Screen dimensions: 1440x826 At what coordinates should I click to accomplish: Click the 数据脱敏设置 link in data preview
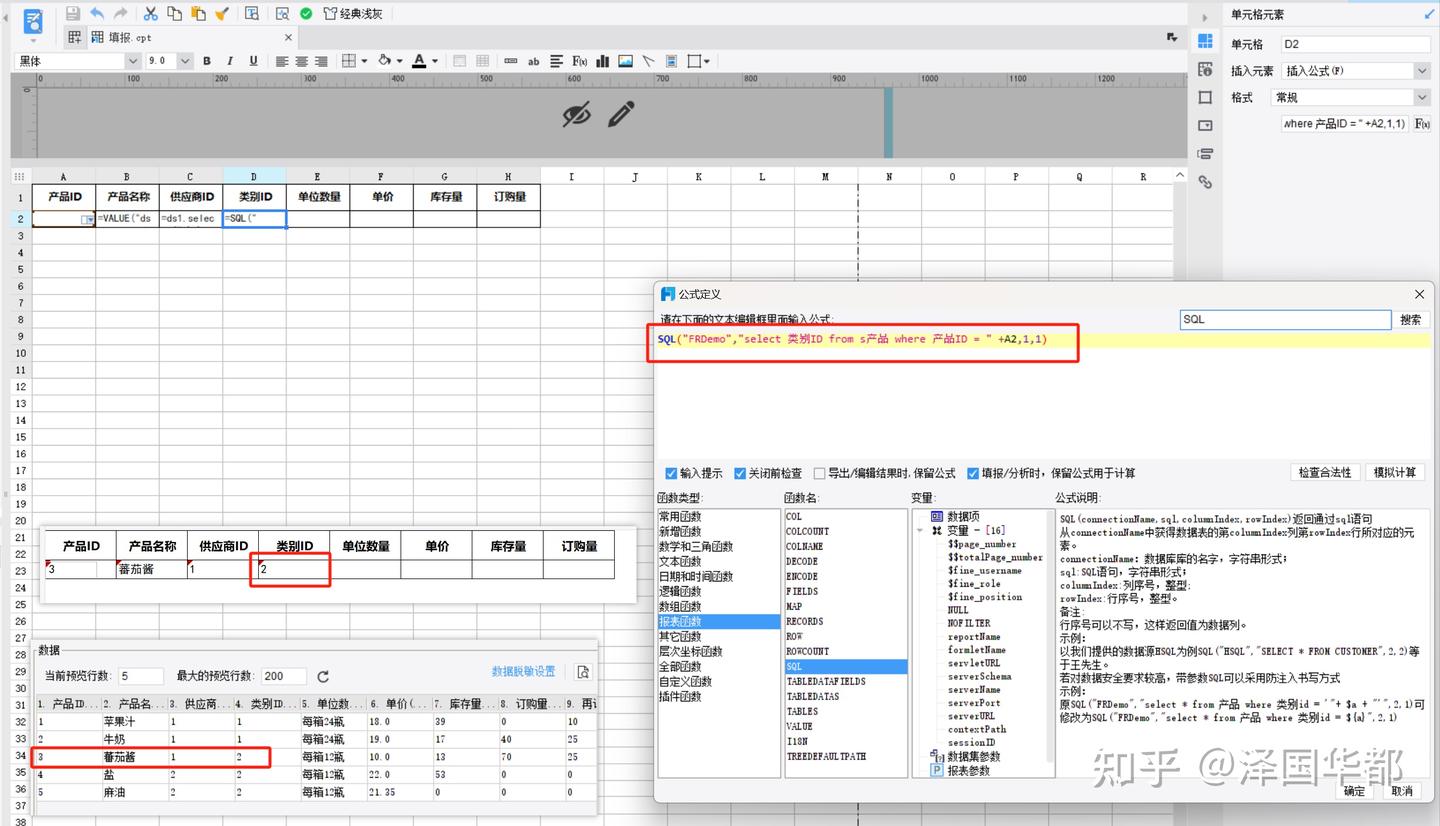[523, 671]
